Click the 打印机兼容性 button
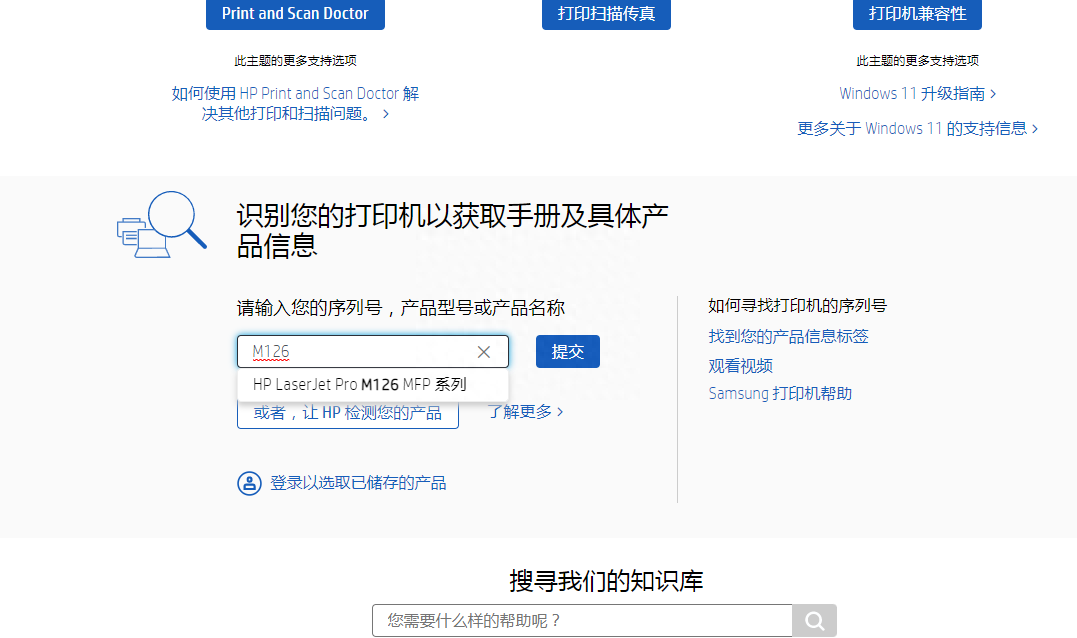 coord(917,14)
